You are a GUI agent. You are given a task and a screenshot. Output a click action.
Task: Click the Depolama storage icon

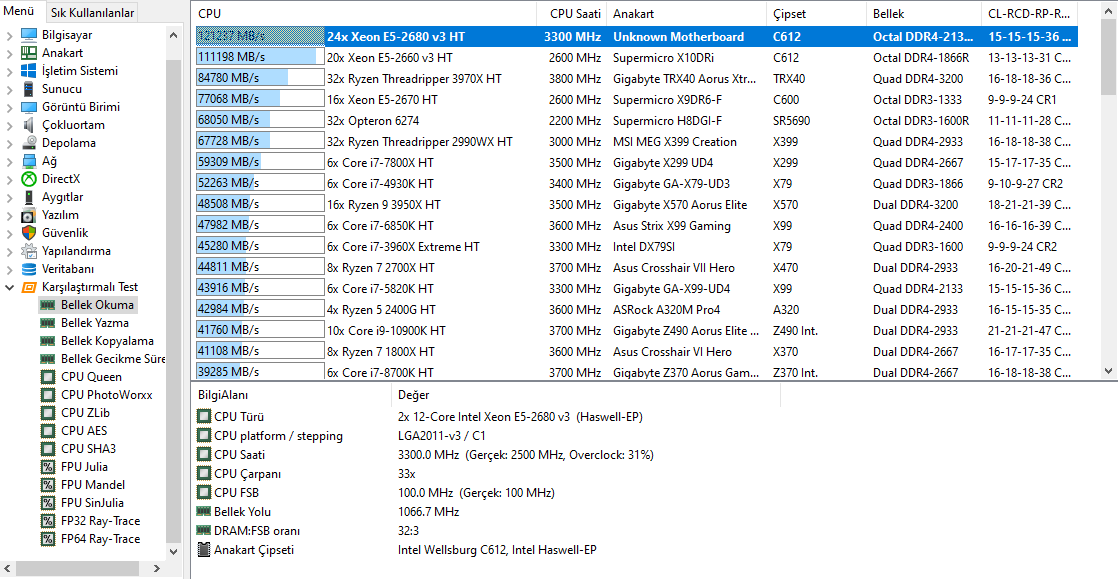click(29, 143)
